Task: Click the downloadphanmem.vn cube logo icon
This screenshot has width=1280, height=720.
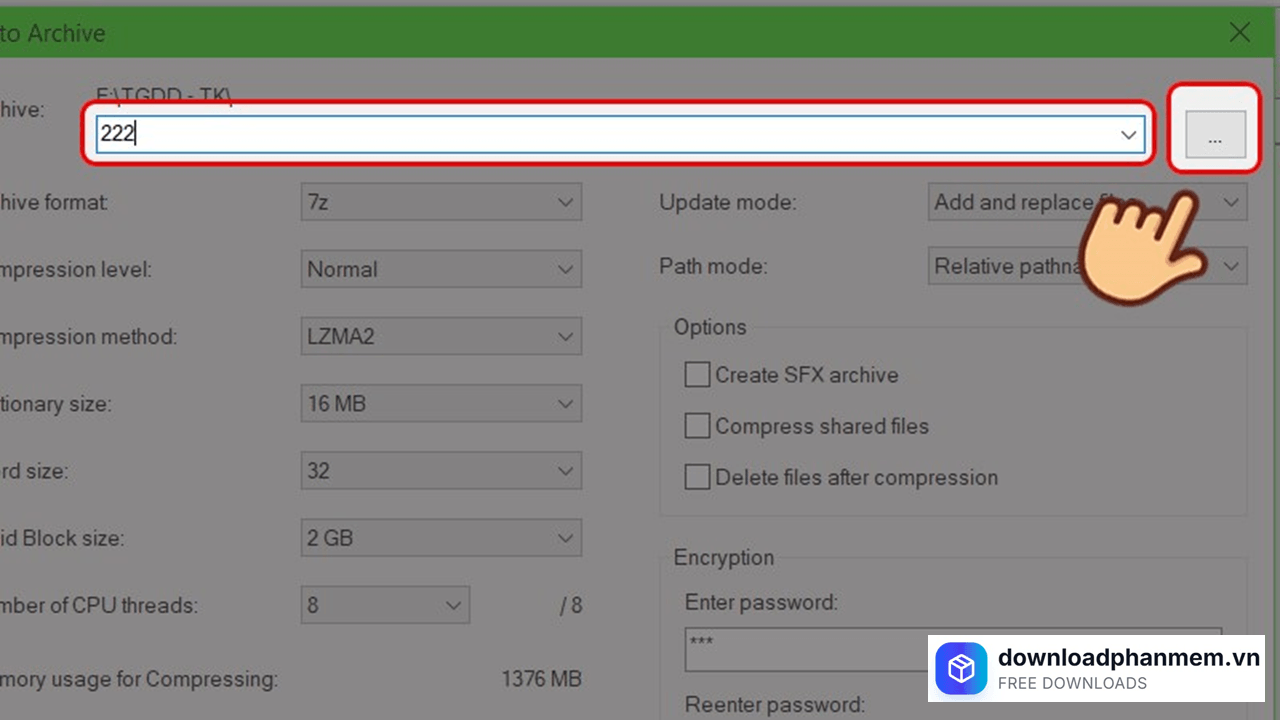Action: (x=961, y=668)
